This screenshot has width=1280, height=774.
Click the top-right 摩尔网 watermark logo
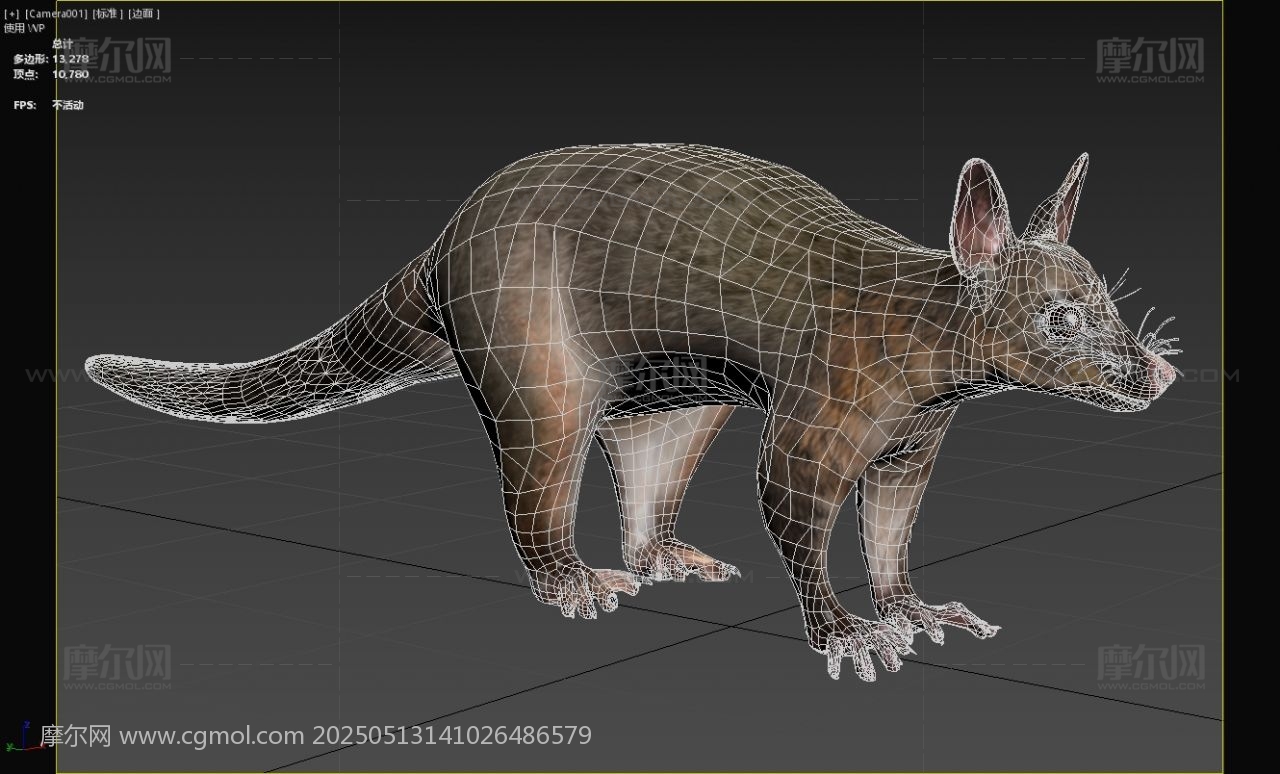[1150, 59]
